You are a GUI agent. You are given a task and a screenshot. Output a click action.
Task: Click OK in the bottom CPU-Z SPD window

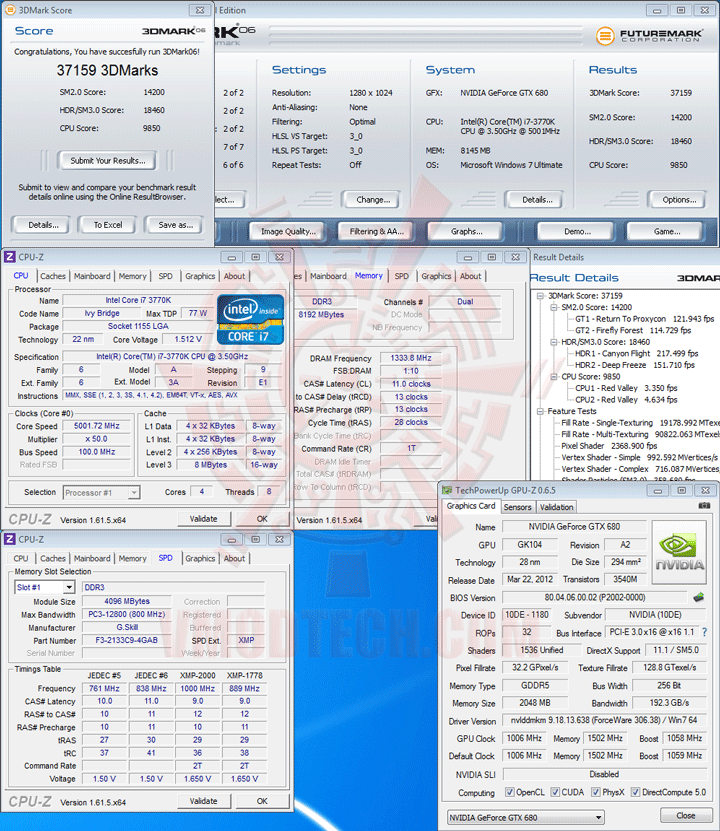(x=262, y=801)
